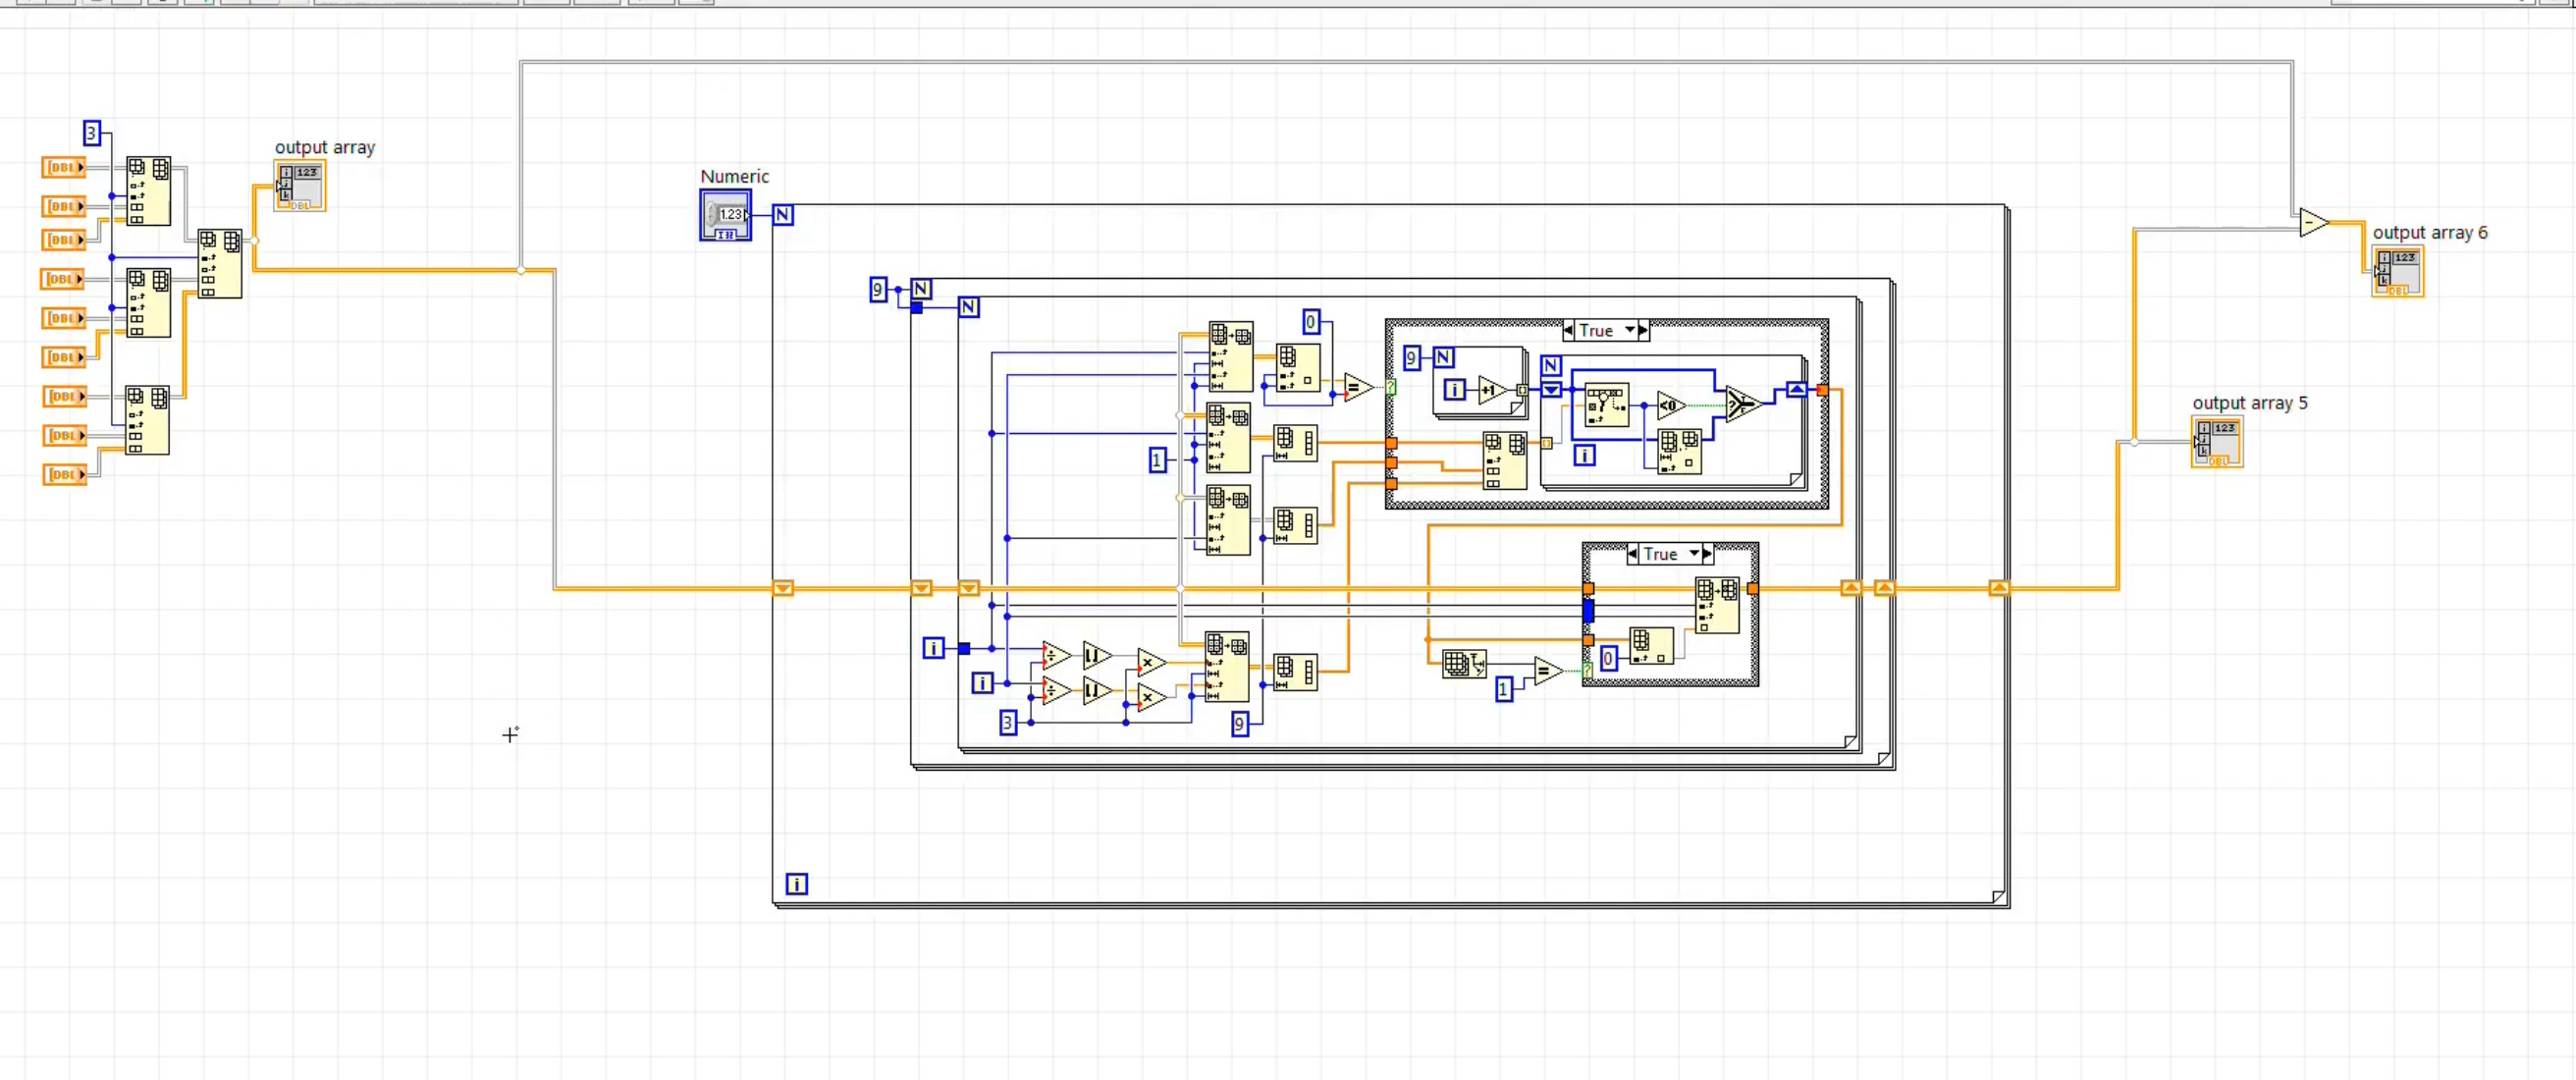Select the Numeric control terminal
This screenshot has height=1080, width=2576.
724,215
